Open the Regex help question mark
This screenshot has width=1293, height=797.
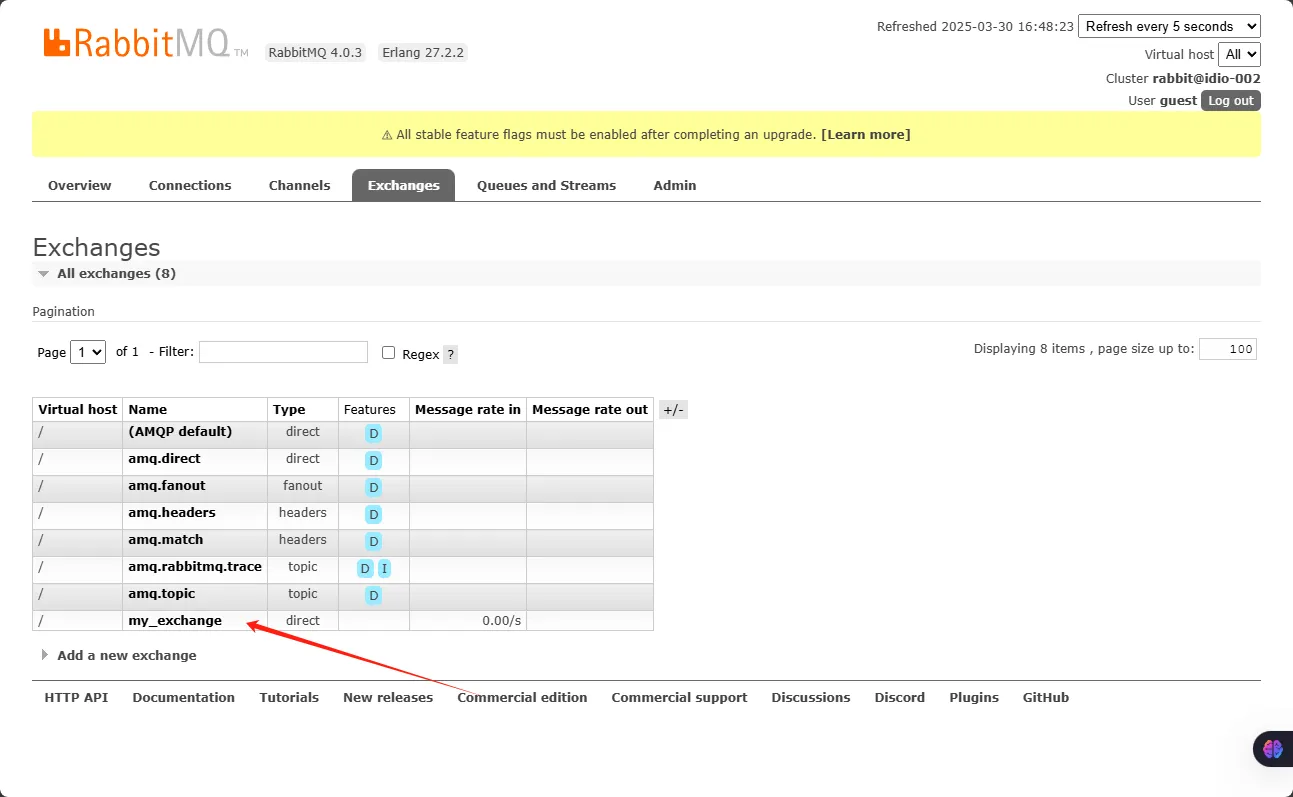450,354
